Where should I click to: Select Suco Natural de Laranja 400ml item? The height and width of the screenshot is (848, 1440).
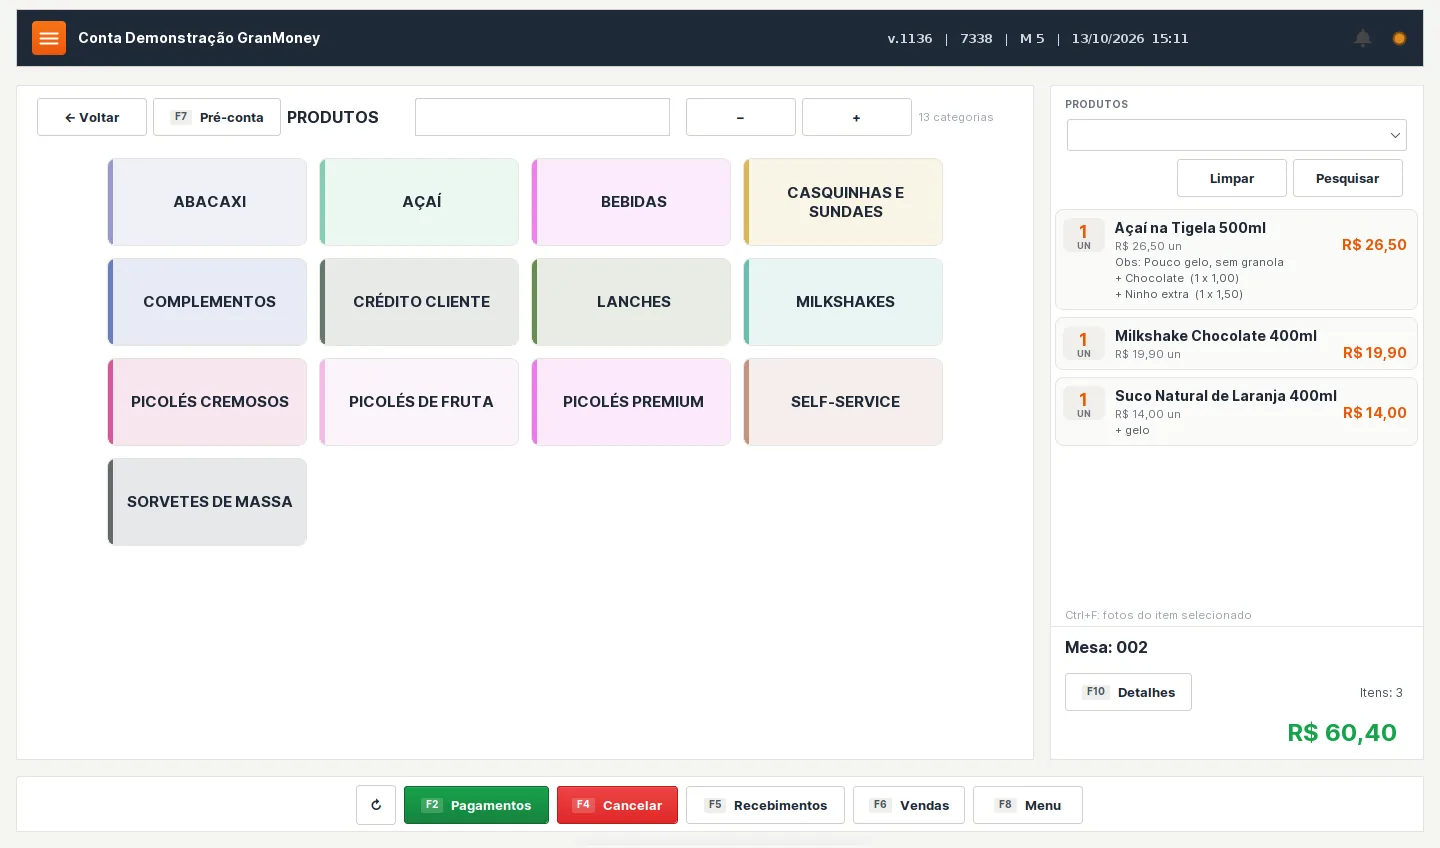[x=1236, y=412]
